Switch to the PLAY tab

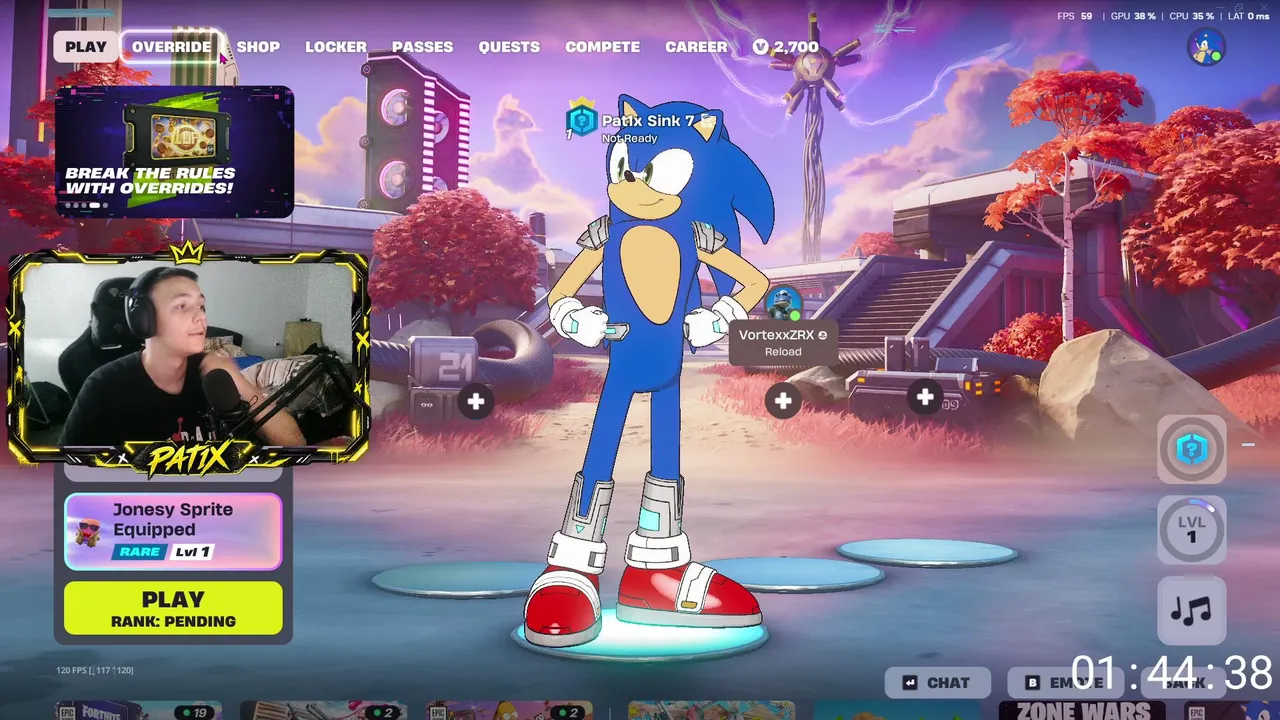[x=86, y=47]
